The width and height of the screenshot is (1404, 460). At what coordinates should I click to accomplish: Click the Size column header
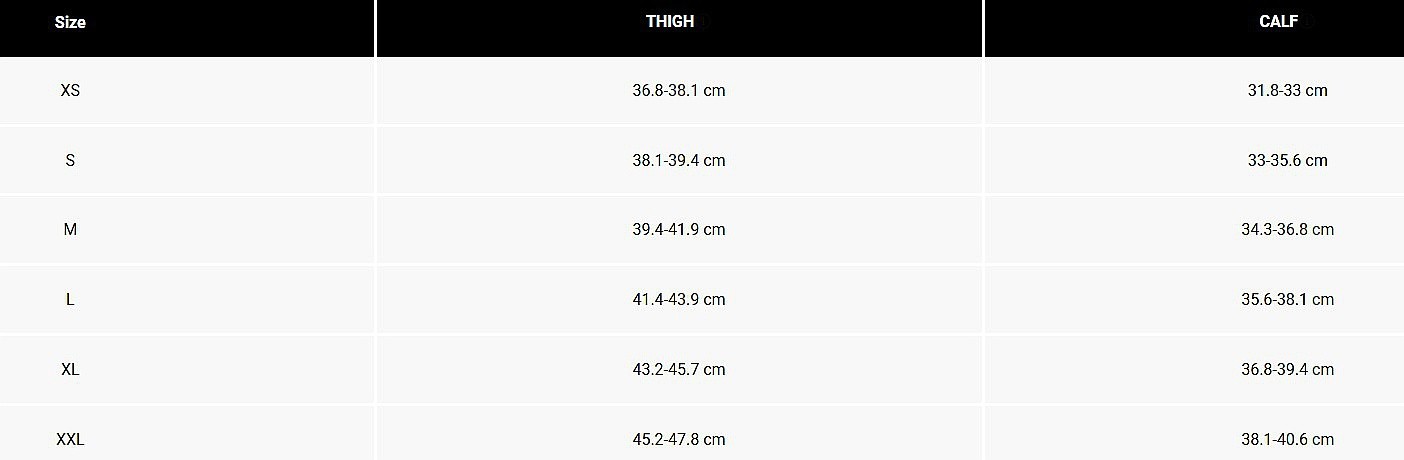click(x=70, y=22)
